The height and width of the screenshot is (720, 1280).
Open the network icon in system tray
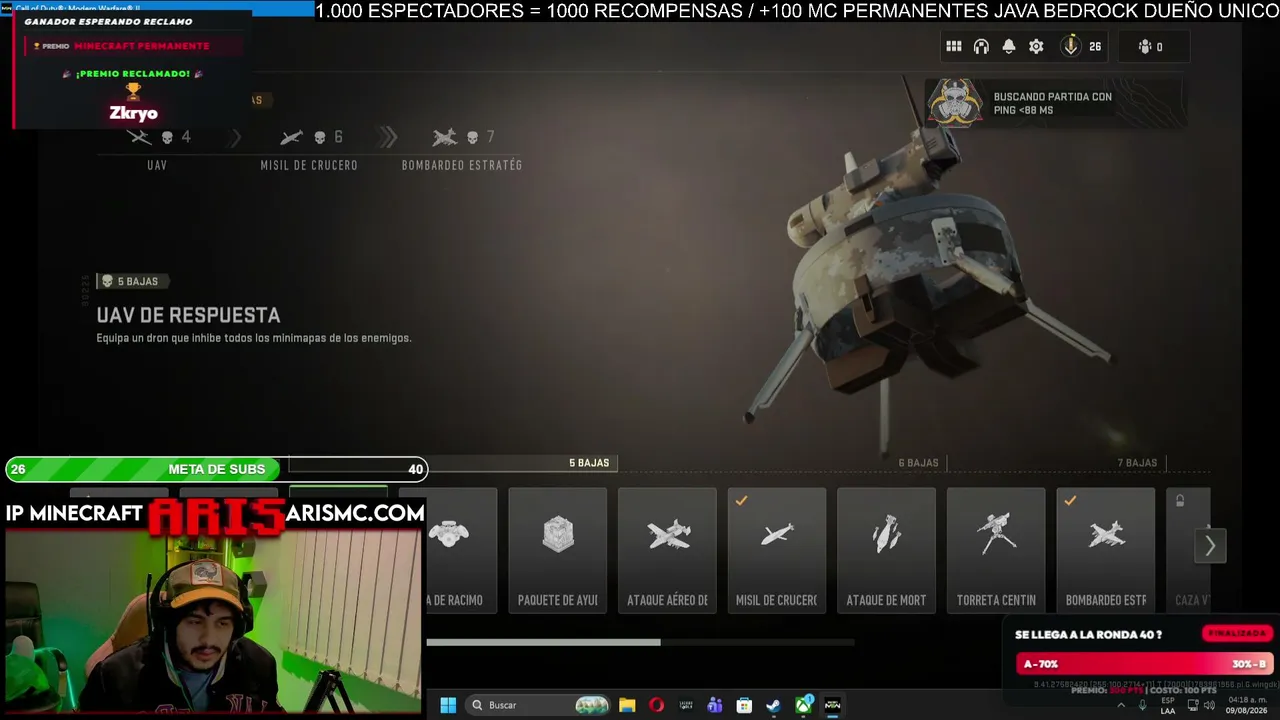click(x=1192, y=705)
